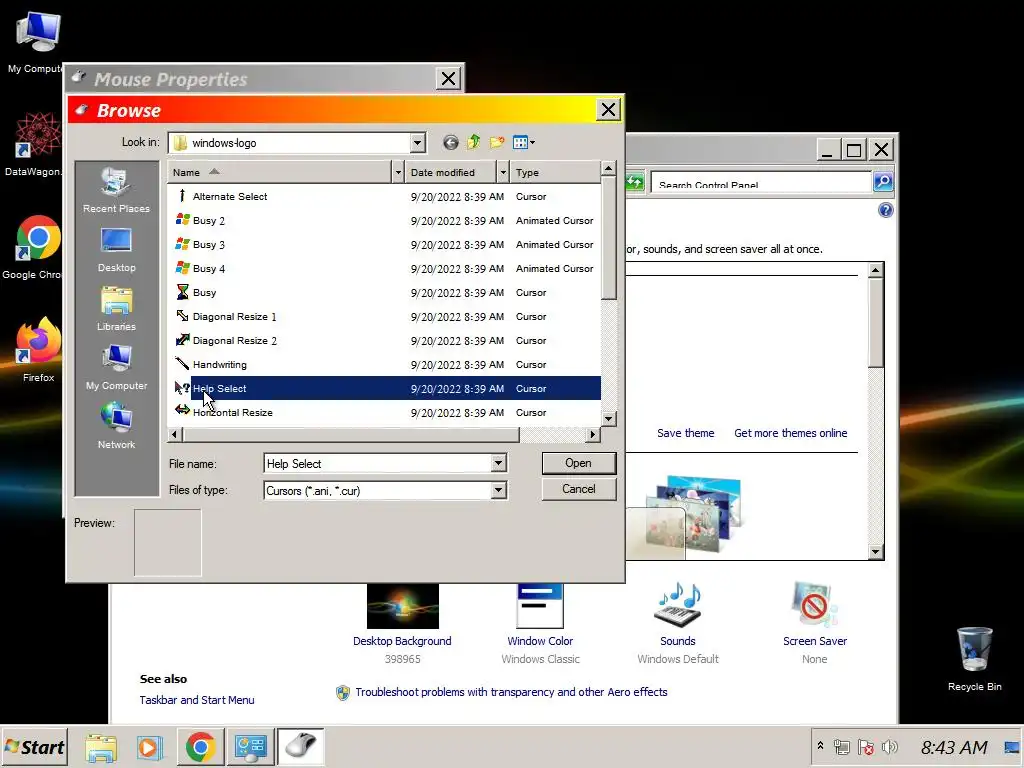
Task: Click the volume speaker tray icon
Action: [889, 747]
